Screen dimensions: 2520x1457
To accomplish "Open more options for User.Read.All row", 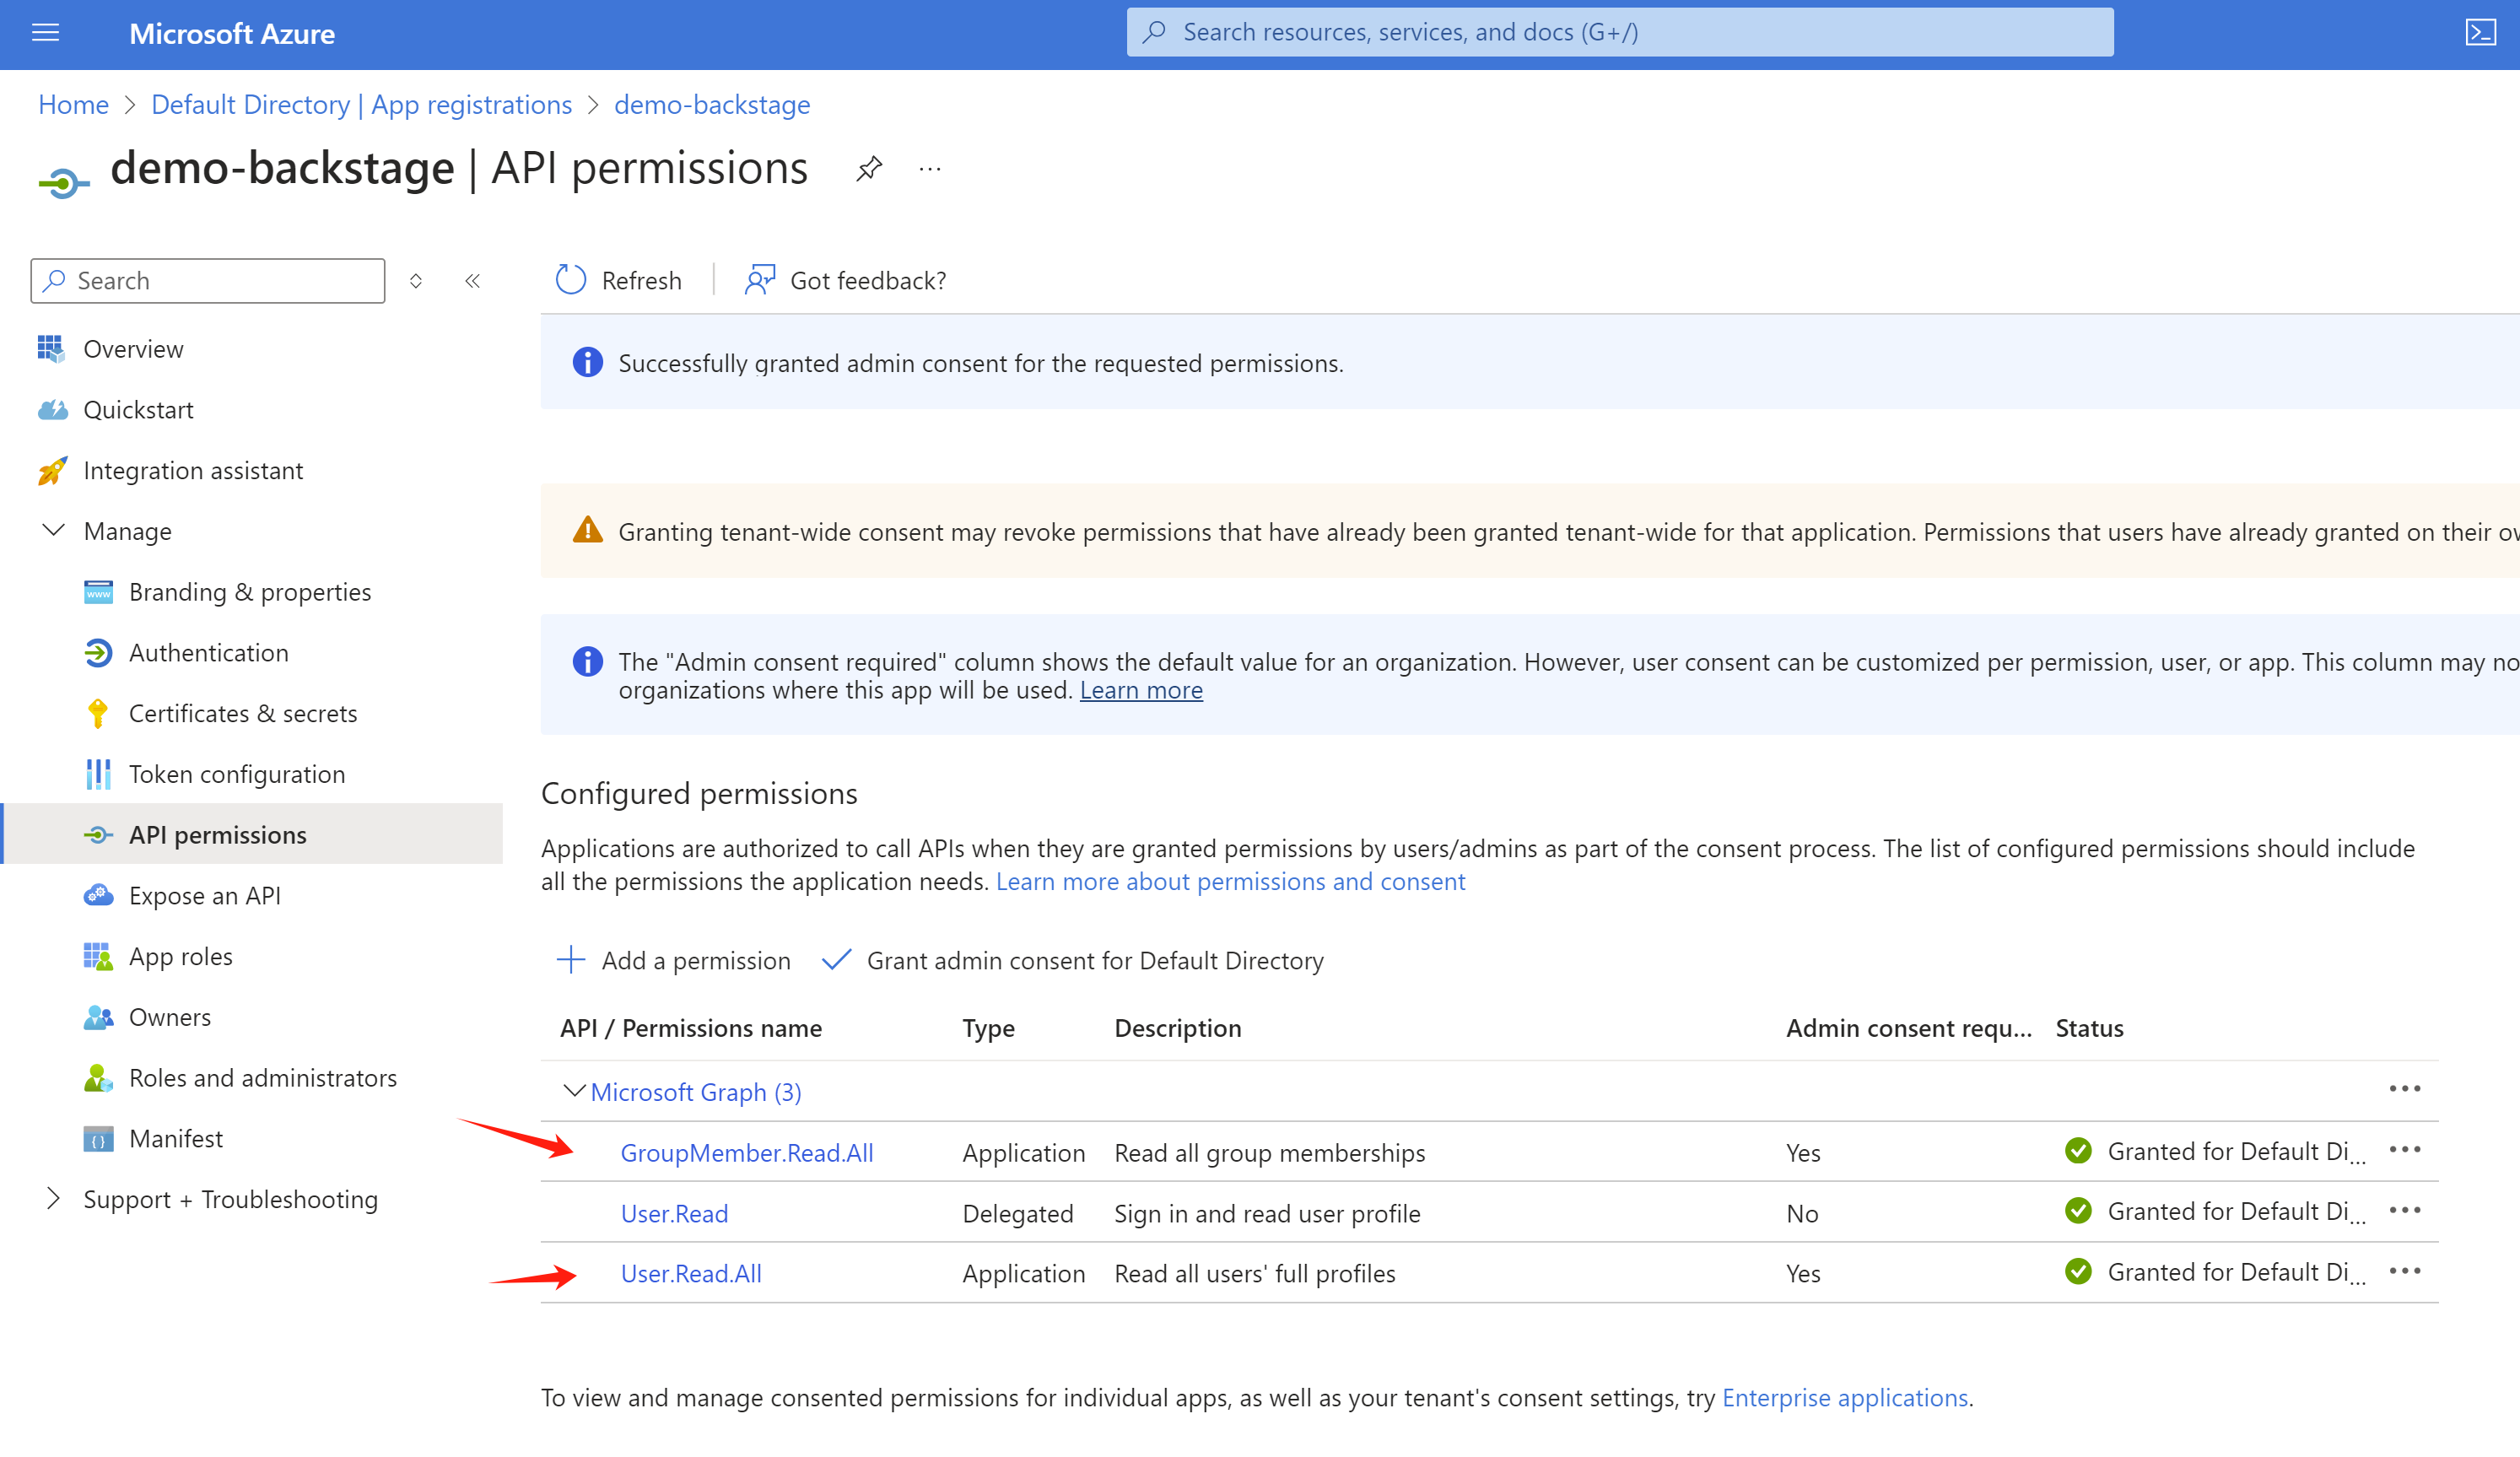I will click(x=2404, y=1271).
